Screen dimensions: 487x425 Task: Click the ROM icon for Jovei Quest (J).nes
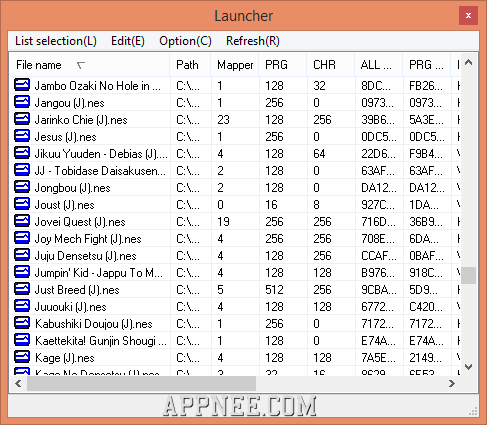click(x=22, y=221)
